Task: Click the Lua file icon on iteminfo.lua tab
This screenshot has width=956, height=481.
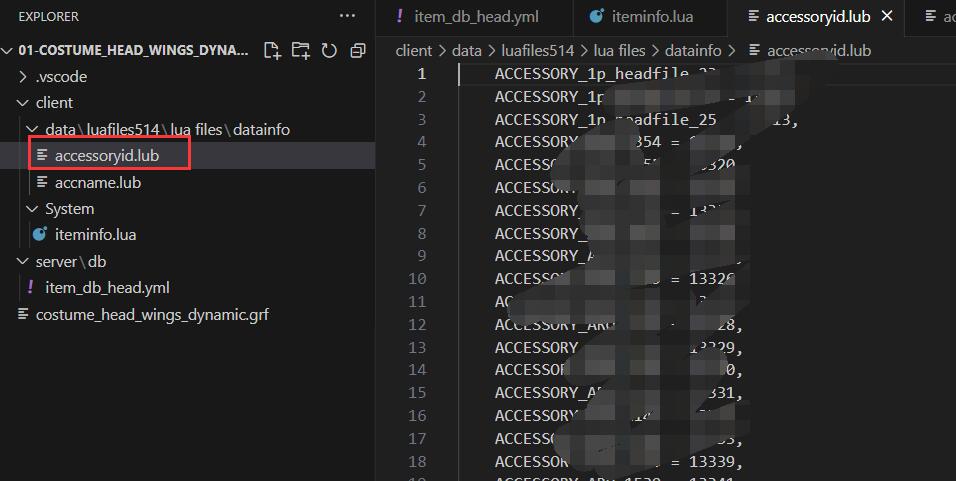Action: pyautogui.click(x=597, y=17)
